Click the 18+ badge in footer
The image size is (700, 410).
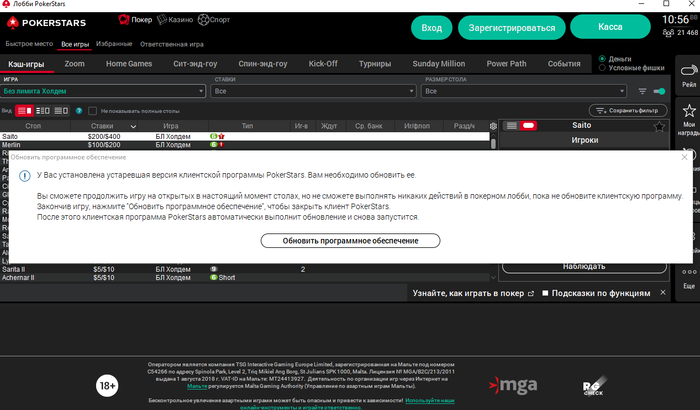(107, 385)
